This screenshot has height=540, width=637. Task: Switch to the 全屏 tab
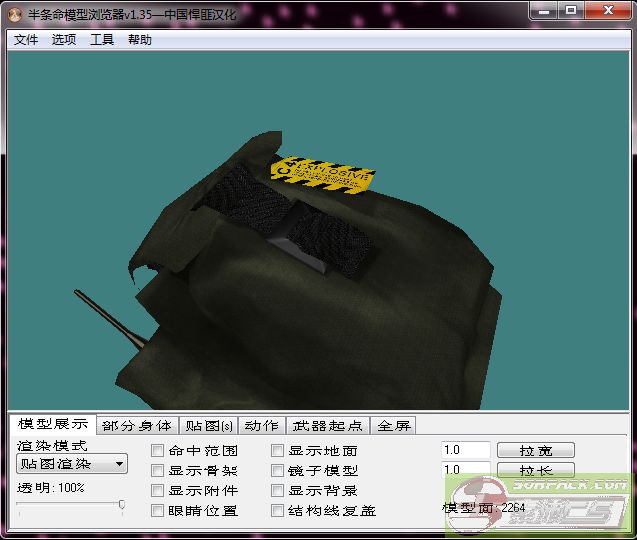tap(393, 426)
